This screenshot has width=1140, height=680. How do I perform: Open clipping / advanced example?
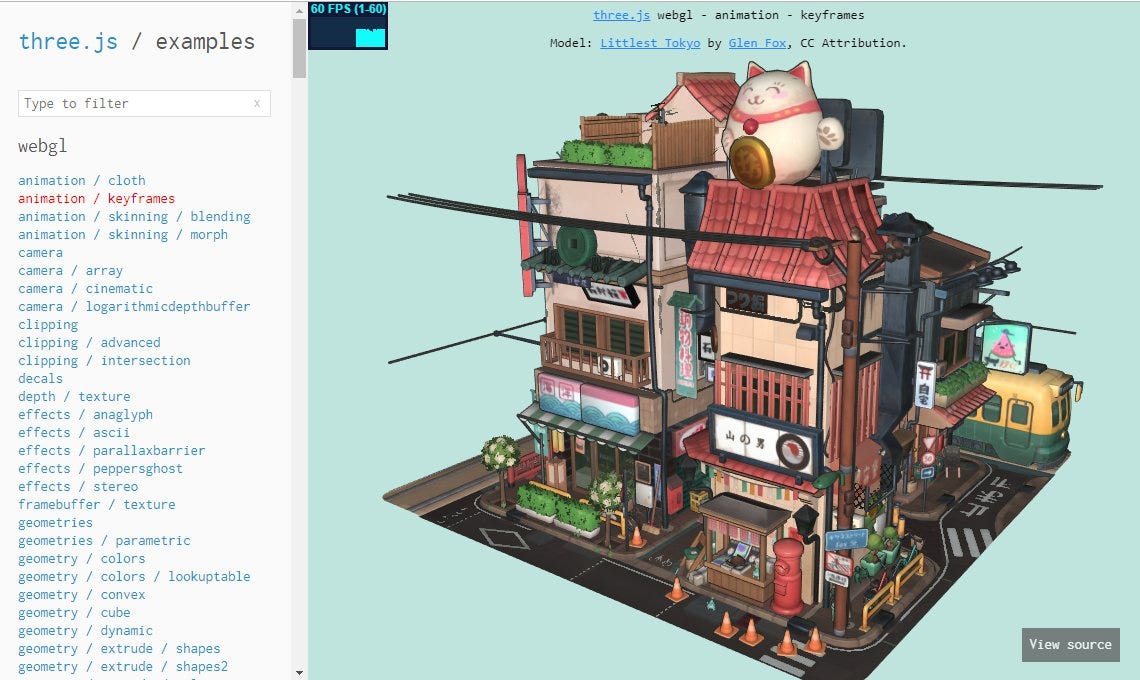(x=89, y=343)
